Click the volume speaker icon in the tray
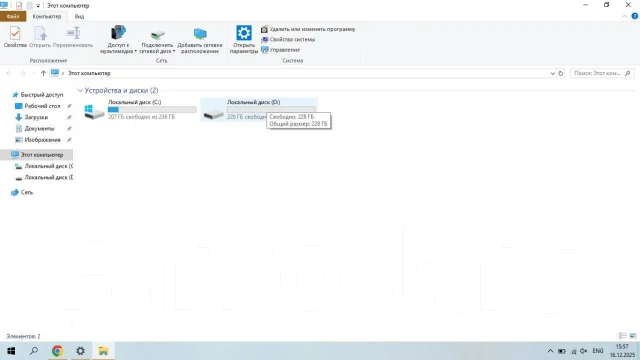This screenshot has height=360, width=640. click(584, 351)
